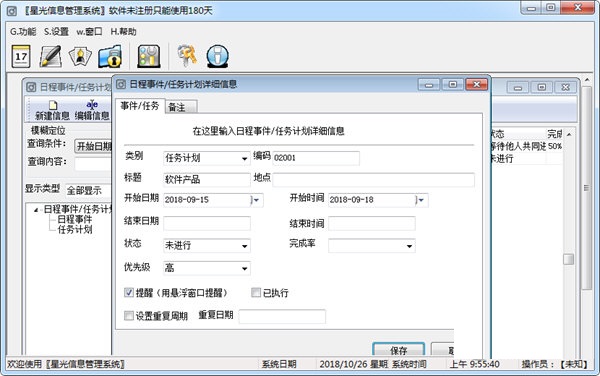
Task: Toggle the 提醒（用悬浮窗口提醒） checkbox
Action: pyautogui.click(x=129, y=293)
